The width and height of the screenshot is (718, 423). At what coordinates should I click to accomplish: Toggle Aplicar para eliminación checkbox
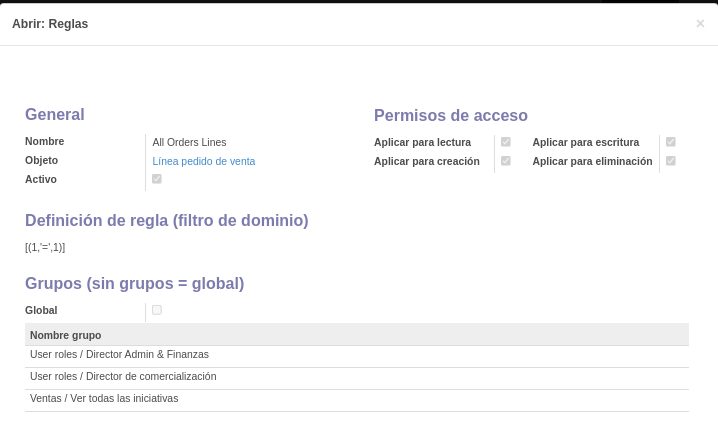click(670, 161)
